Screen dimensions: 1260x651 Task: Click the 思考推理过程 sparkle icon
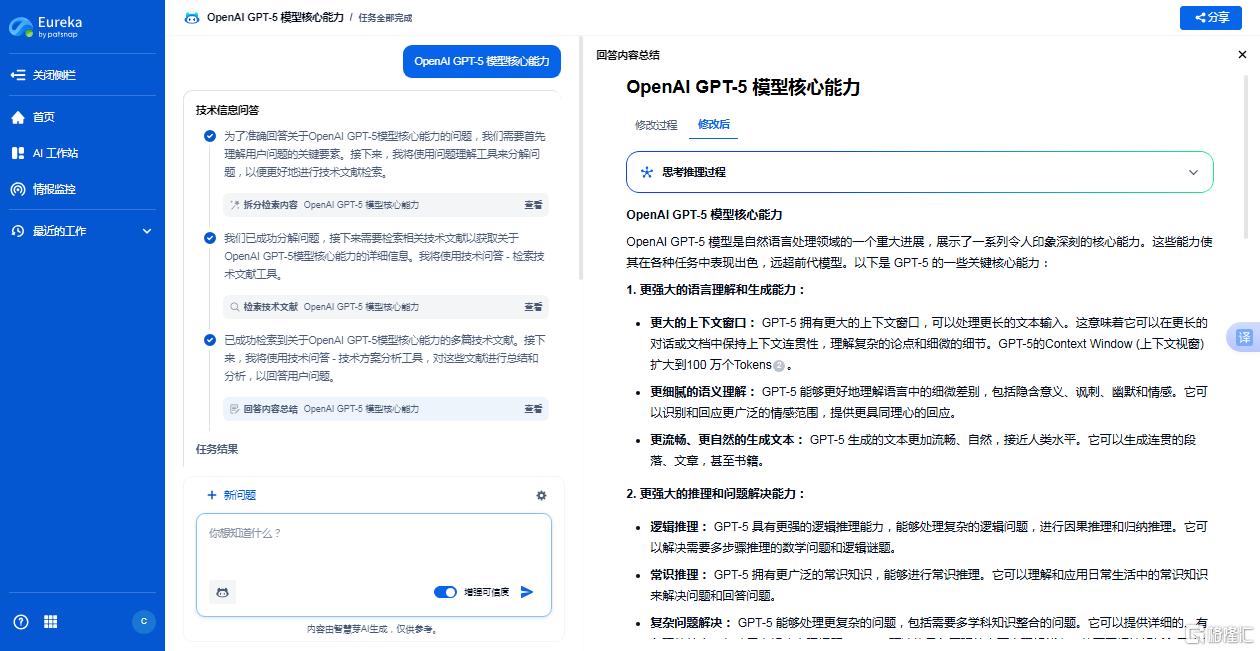point(647,172)
